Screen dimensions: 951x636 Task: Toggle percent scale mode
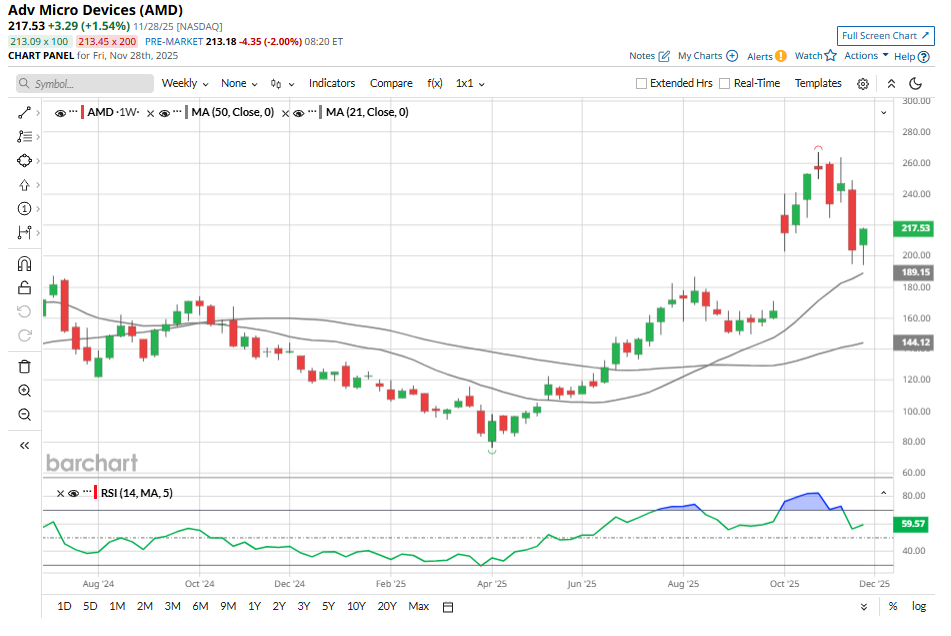(893, 606)
